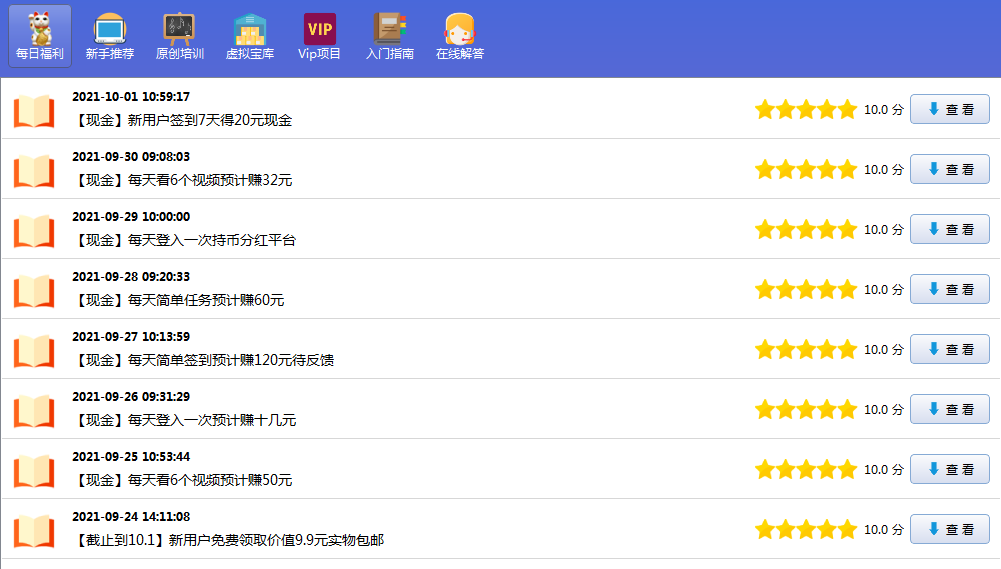The width and height of the screenshot is (1001, 569).
Task: Click the star rating of 2021-09-25 entry
Action: (x=806, y=469)
